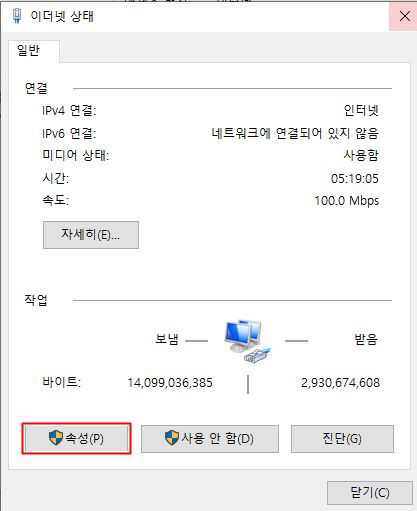Click the shield icon on 사용 안 함(D)

coord(172,438)
